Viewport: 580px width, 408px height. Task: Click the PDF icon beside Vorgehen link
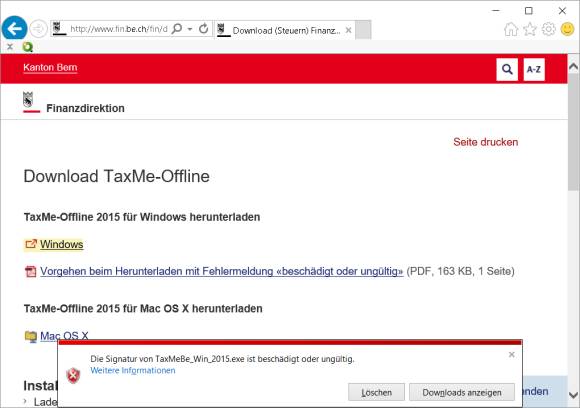(x=30, y=272)
